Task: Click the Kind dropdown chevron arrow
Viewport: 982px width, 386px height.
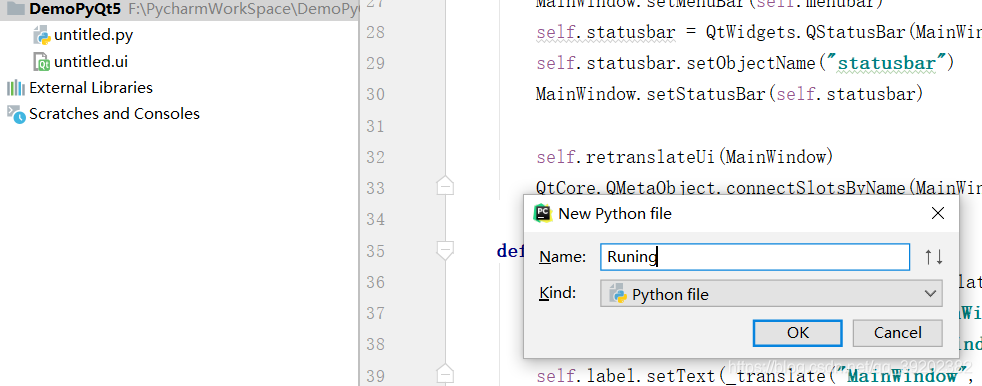Action: click(x=931, y=294)
